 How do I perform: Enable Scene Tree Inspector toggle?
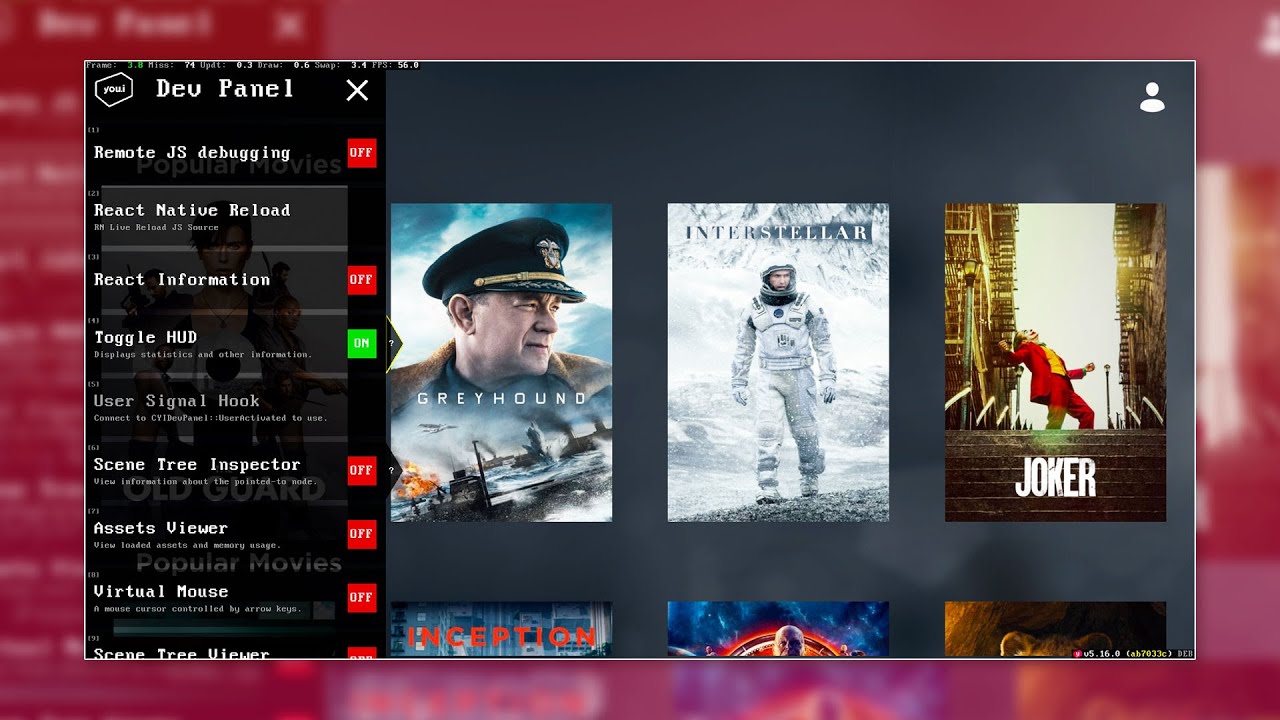click(361, 470)
